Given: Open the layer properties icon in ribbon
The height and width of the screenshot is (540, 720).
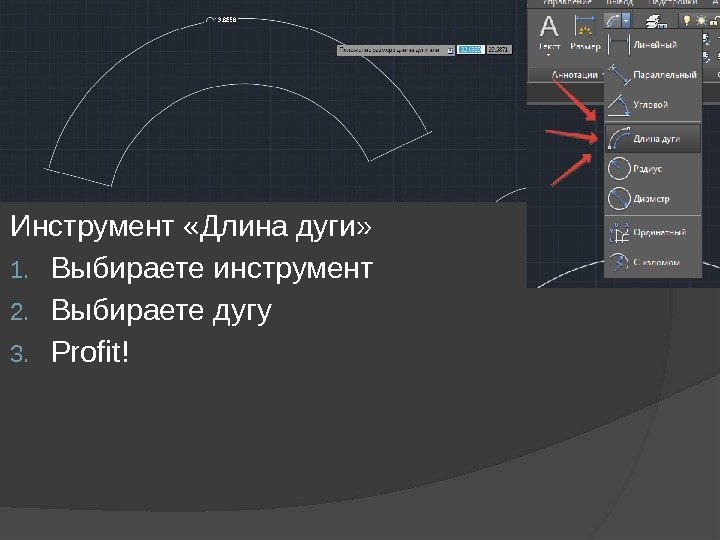Looking at the screenshot, I should pos(656,21).
